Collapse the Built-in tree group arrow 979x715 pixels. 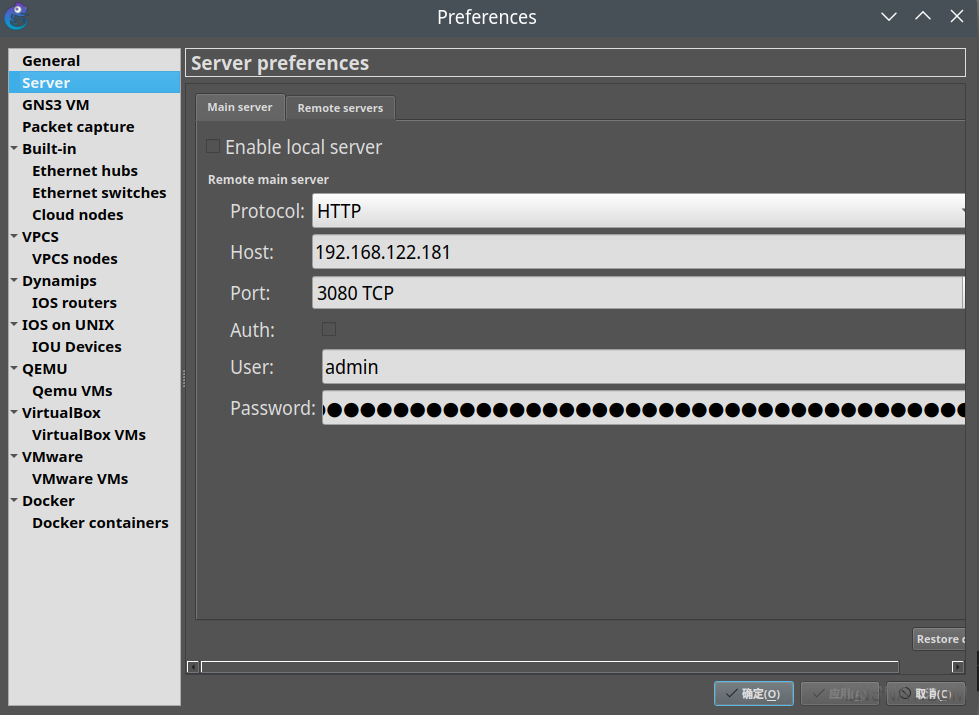point(14,149)
